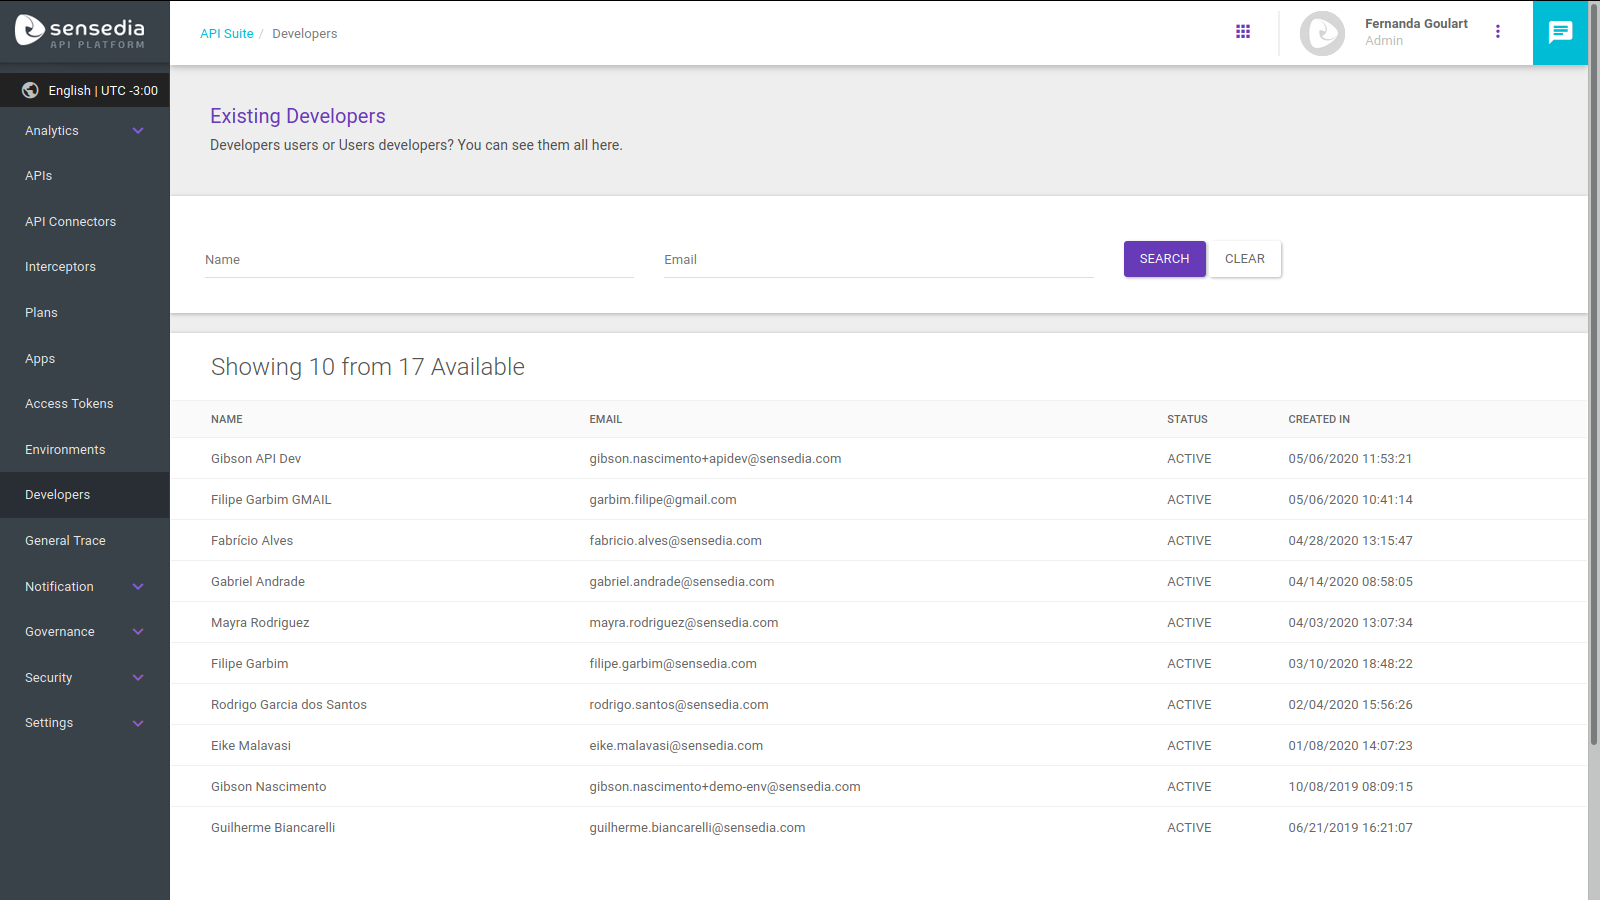This screenshot has height=900, width=1600.
Task: Expand the Notification submenu
Action: click(x=138, y=587)
